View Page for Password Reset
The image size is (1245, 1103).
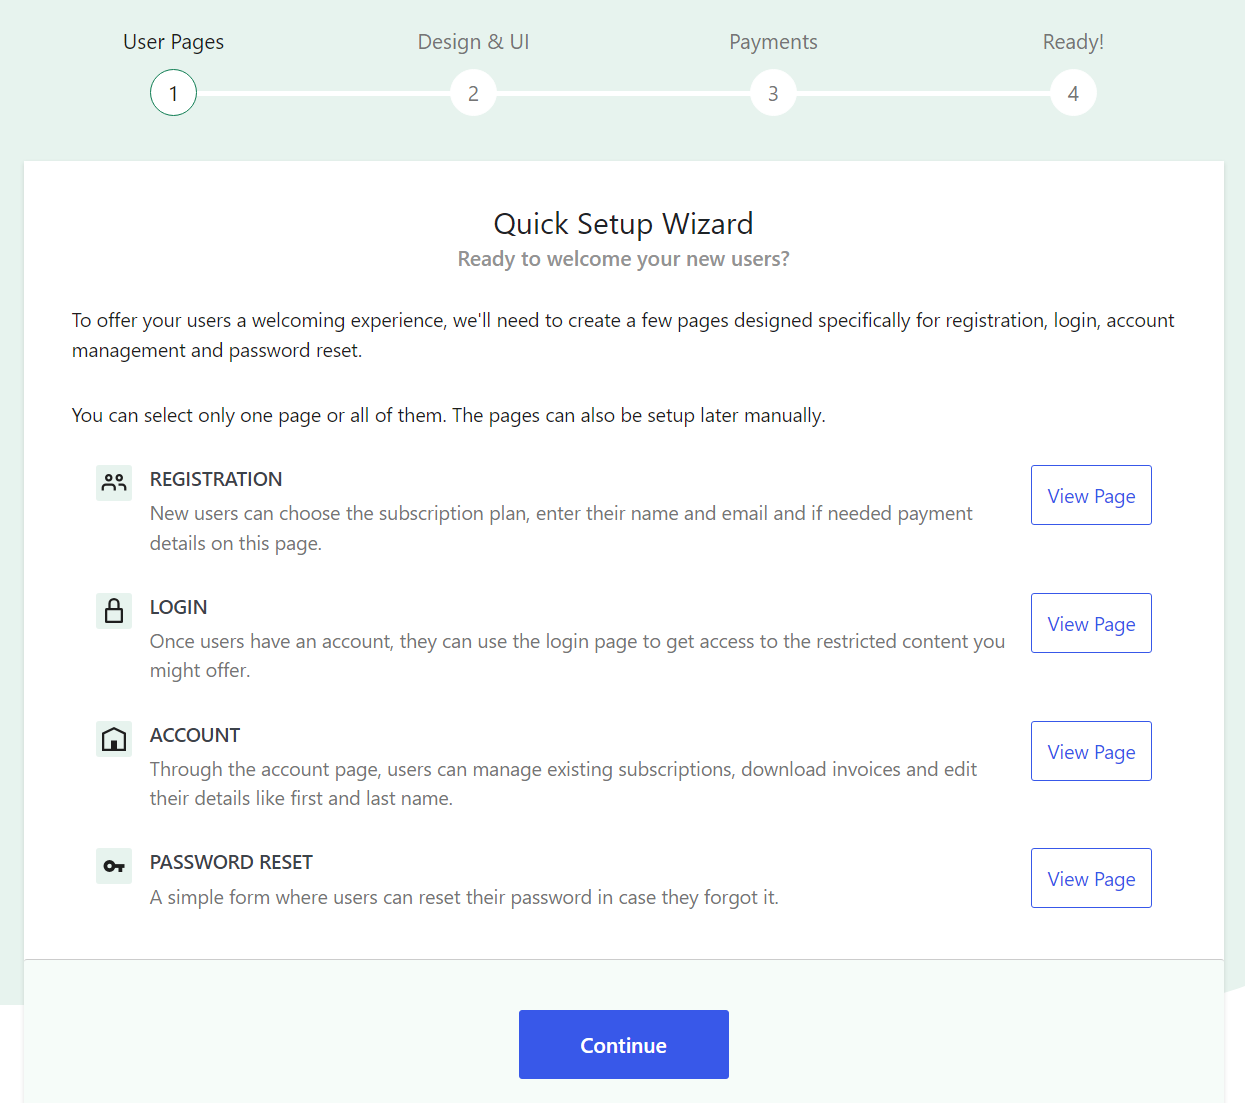pyautogui.click(x=1091, y=878)
